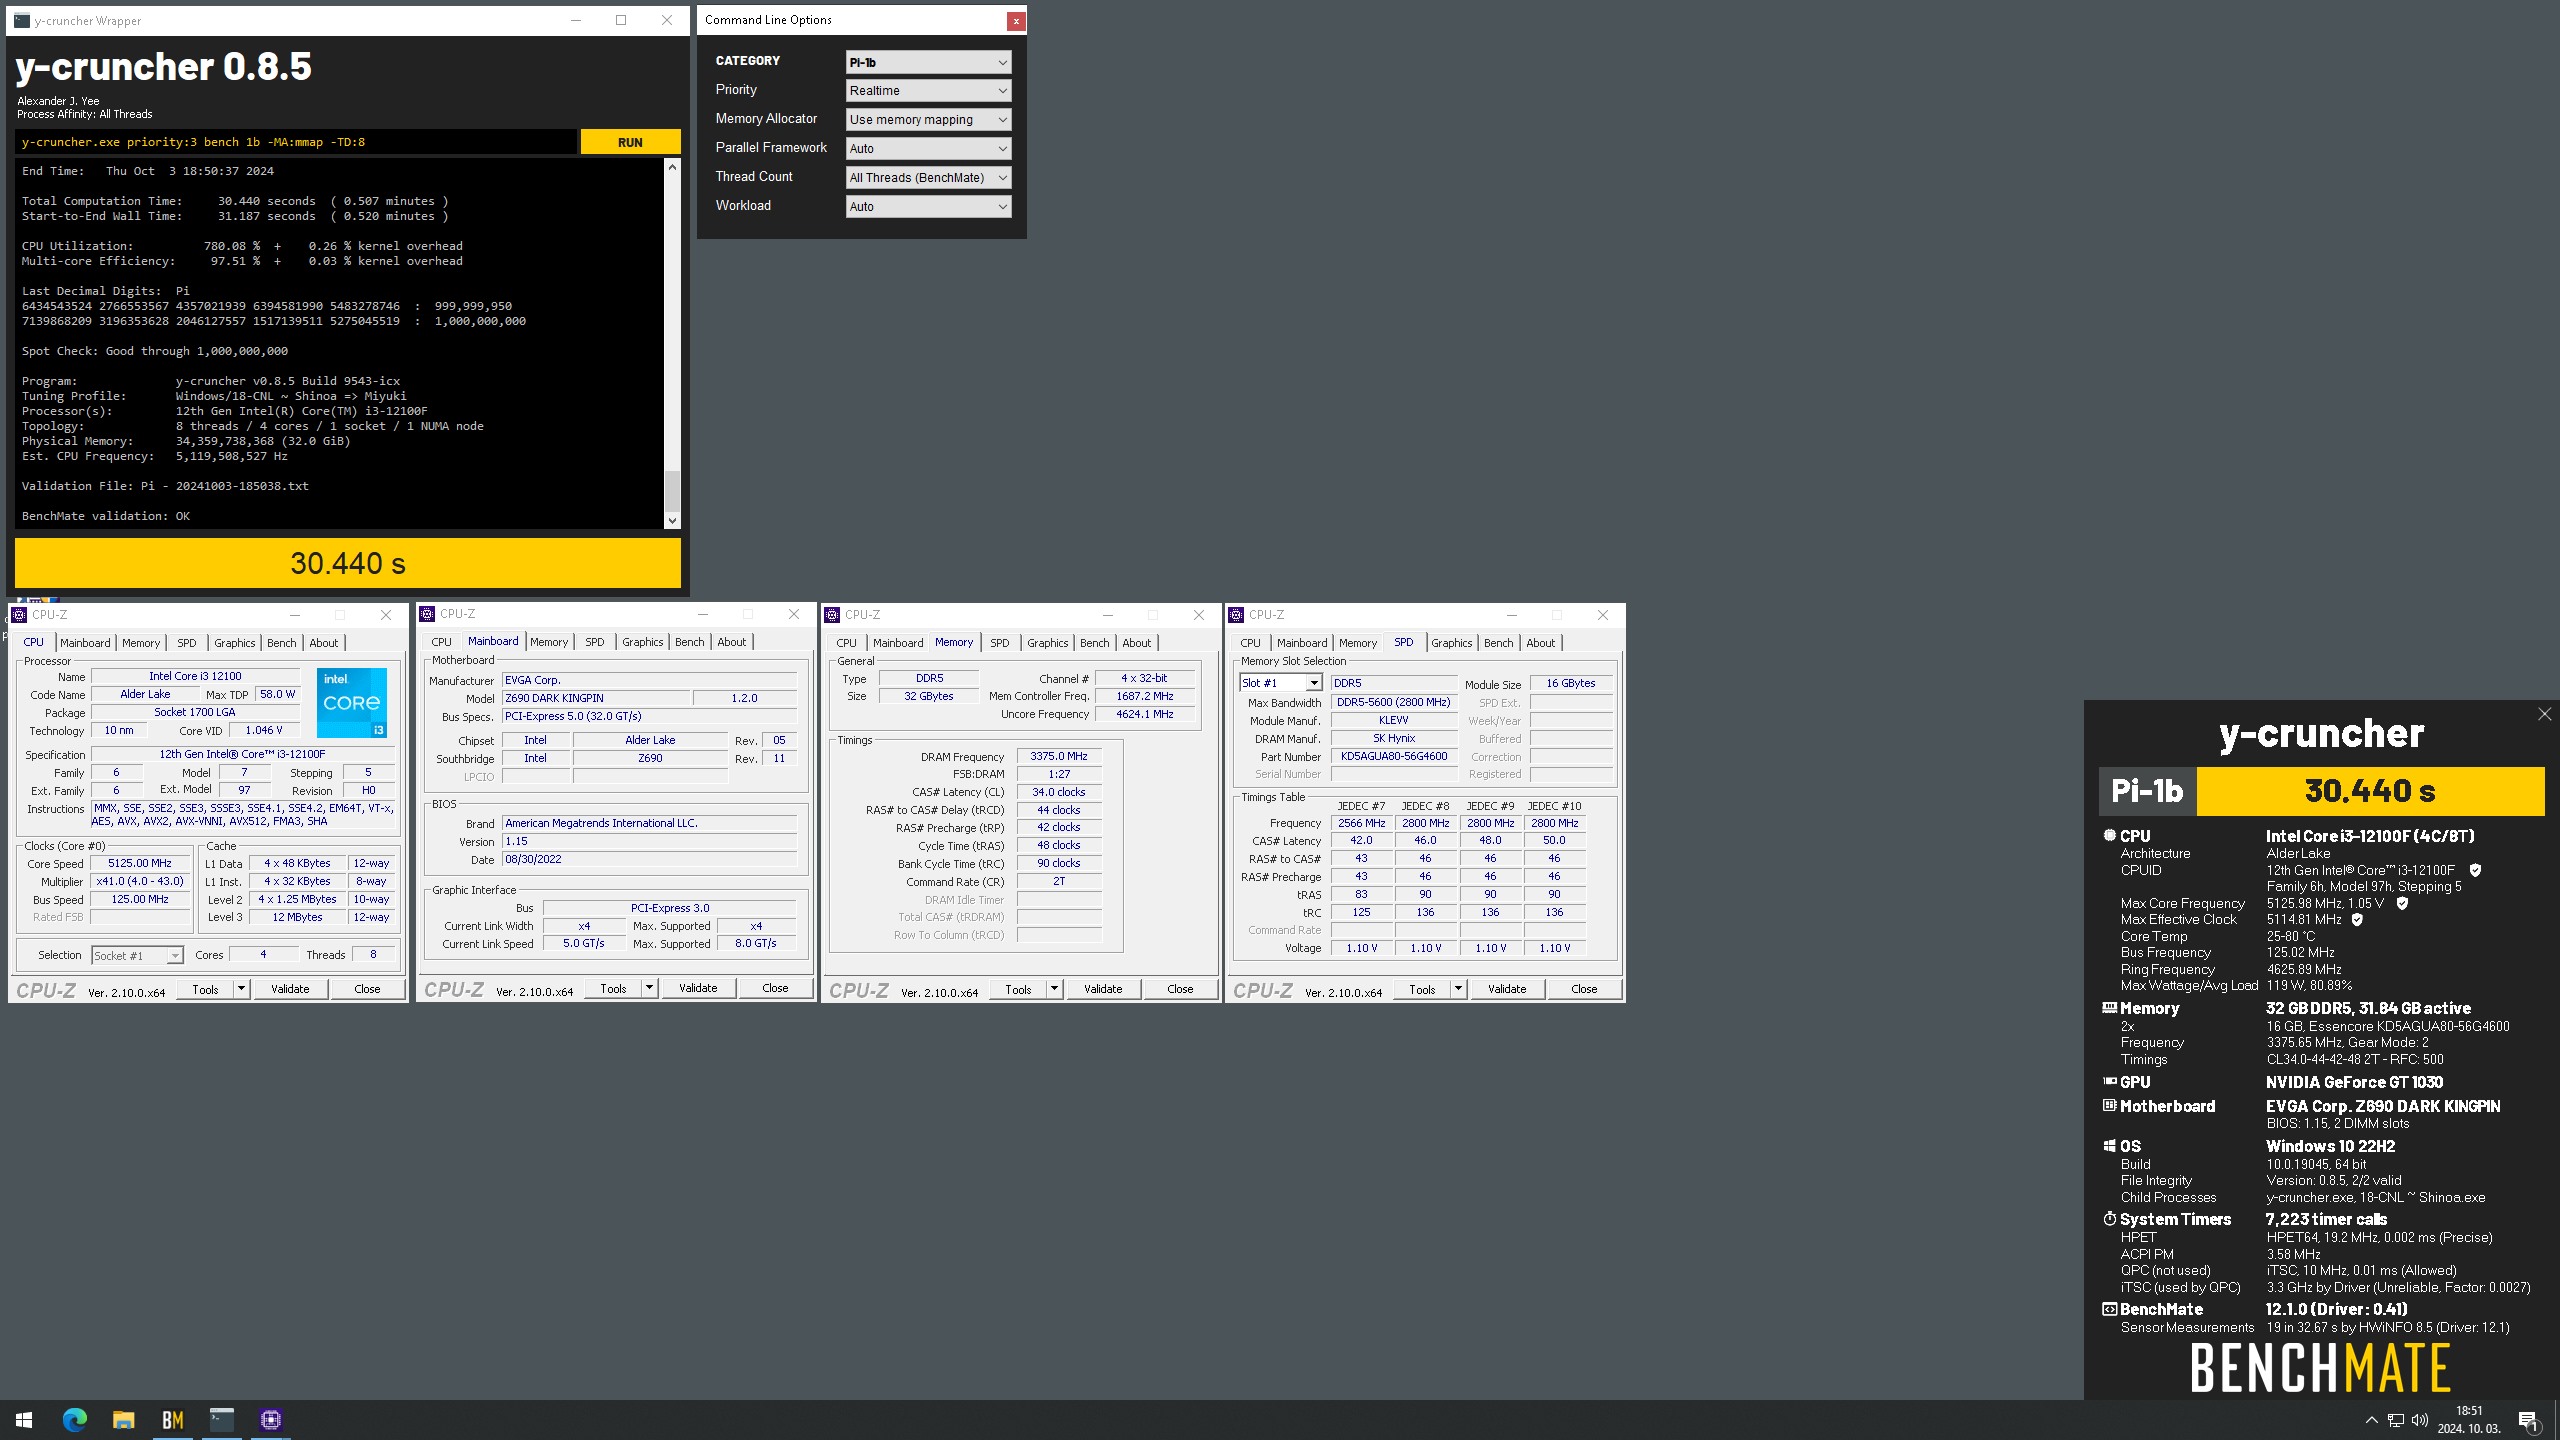Click DRAM Frequency value 3375.0 MHz
This screenshot has width=2560, height=1440.
tap(1059, 756)
